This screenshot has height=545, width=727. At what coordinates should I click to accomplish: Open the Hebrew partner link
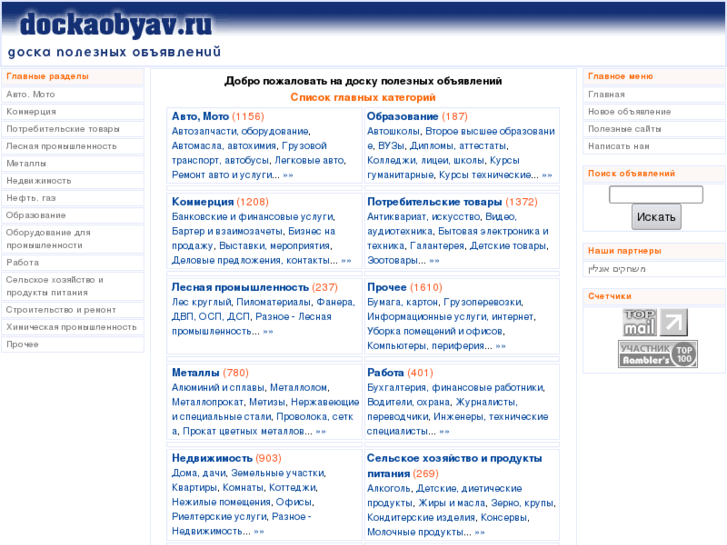(617, 269)
